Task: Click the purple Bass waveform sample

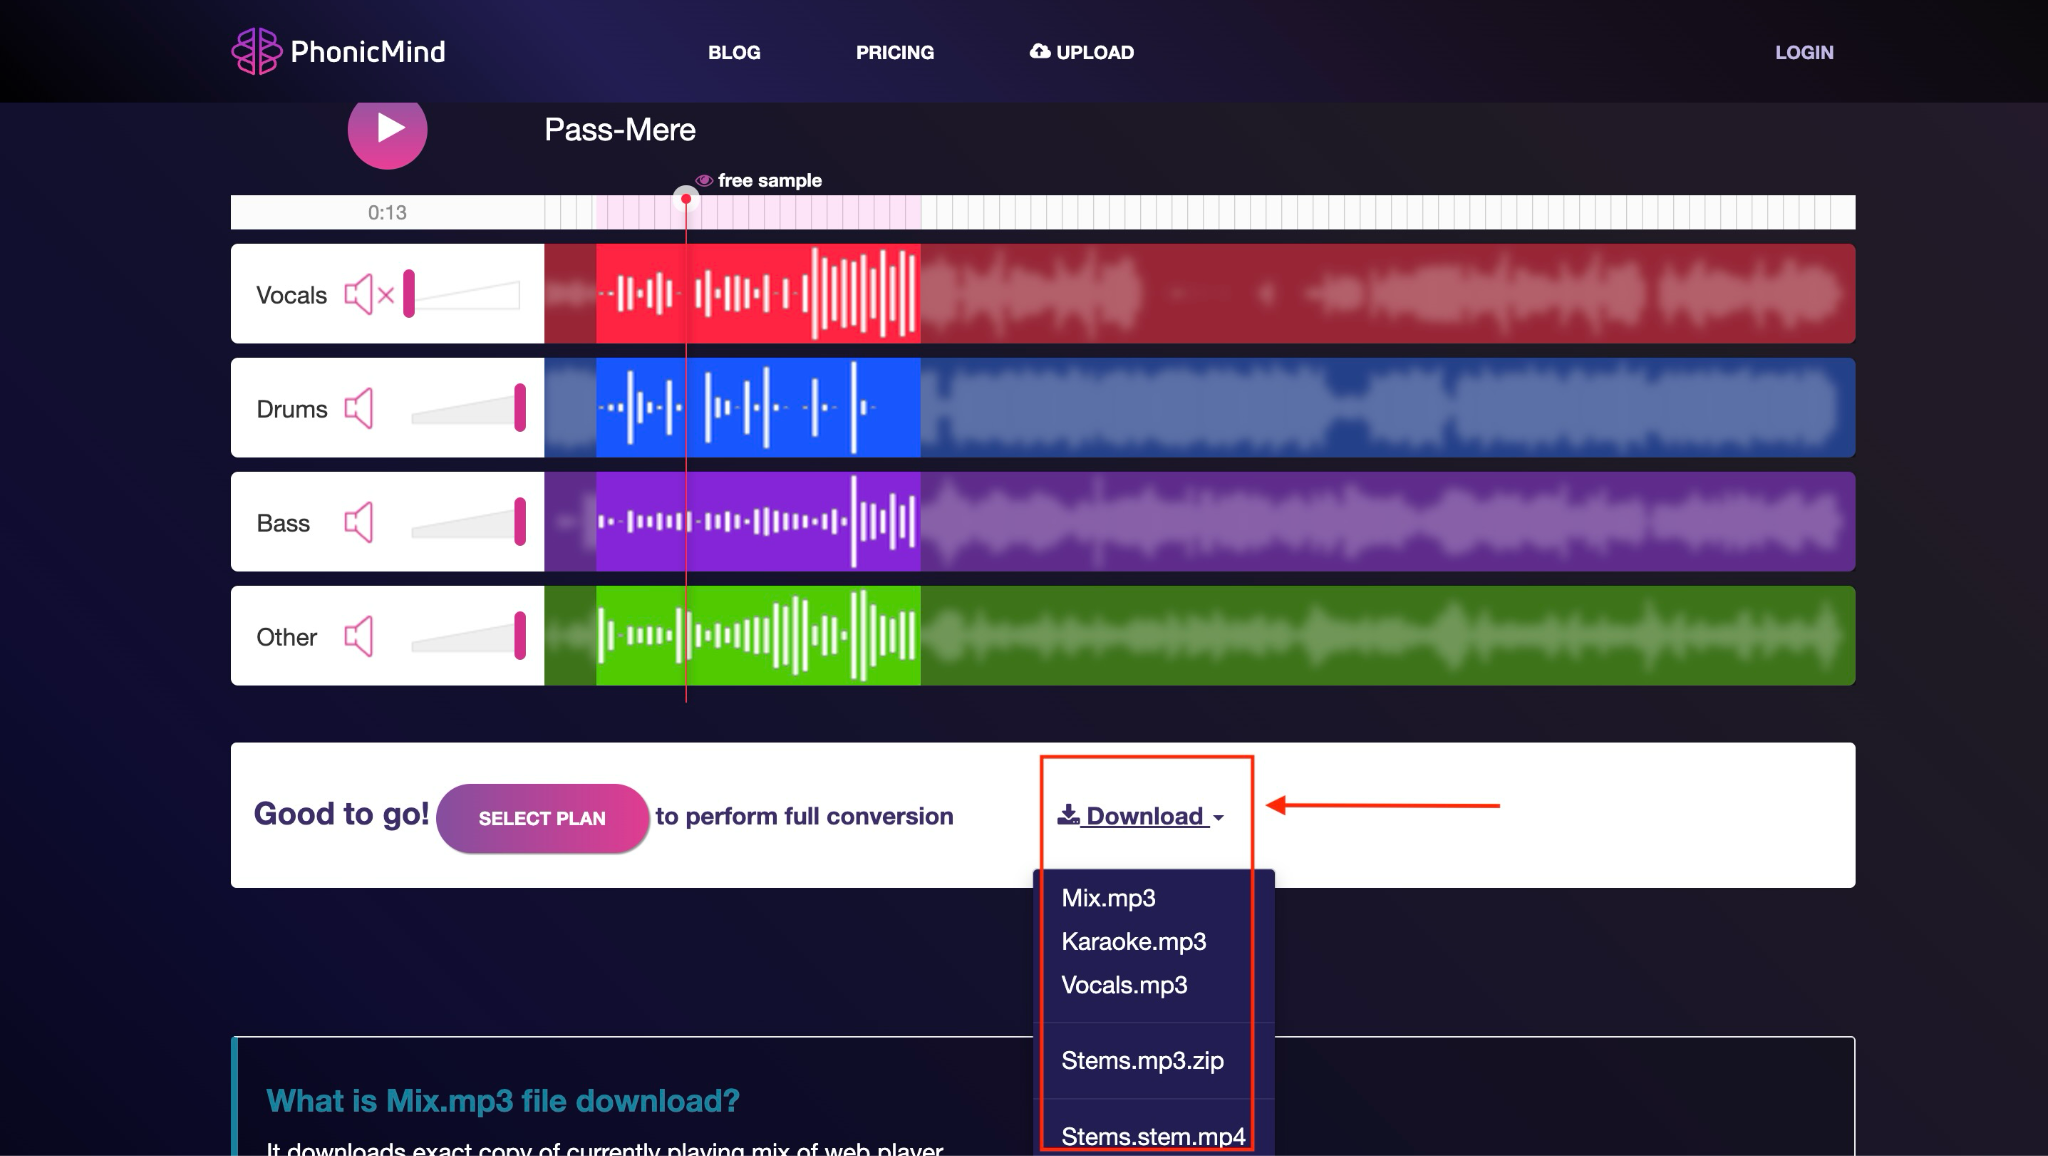Action: click(758, 522)
